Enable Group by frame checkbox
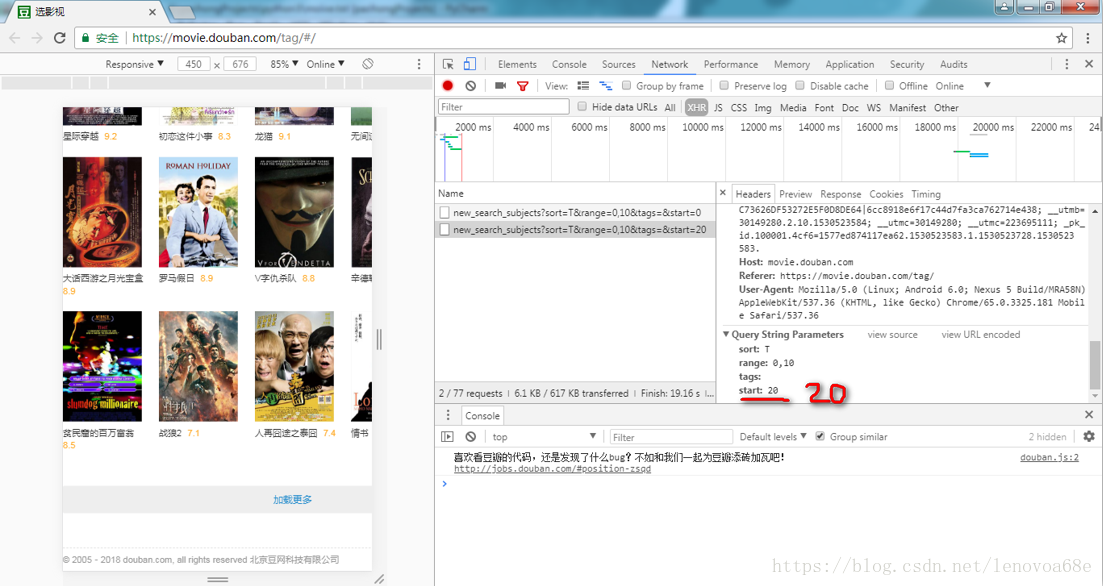Image resolution: width=1103 pixels, height=586 pixels. 626,86
